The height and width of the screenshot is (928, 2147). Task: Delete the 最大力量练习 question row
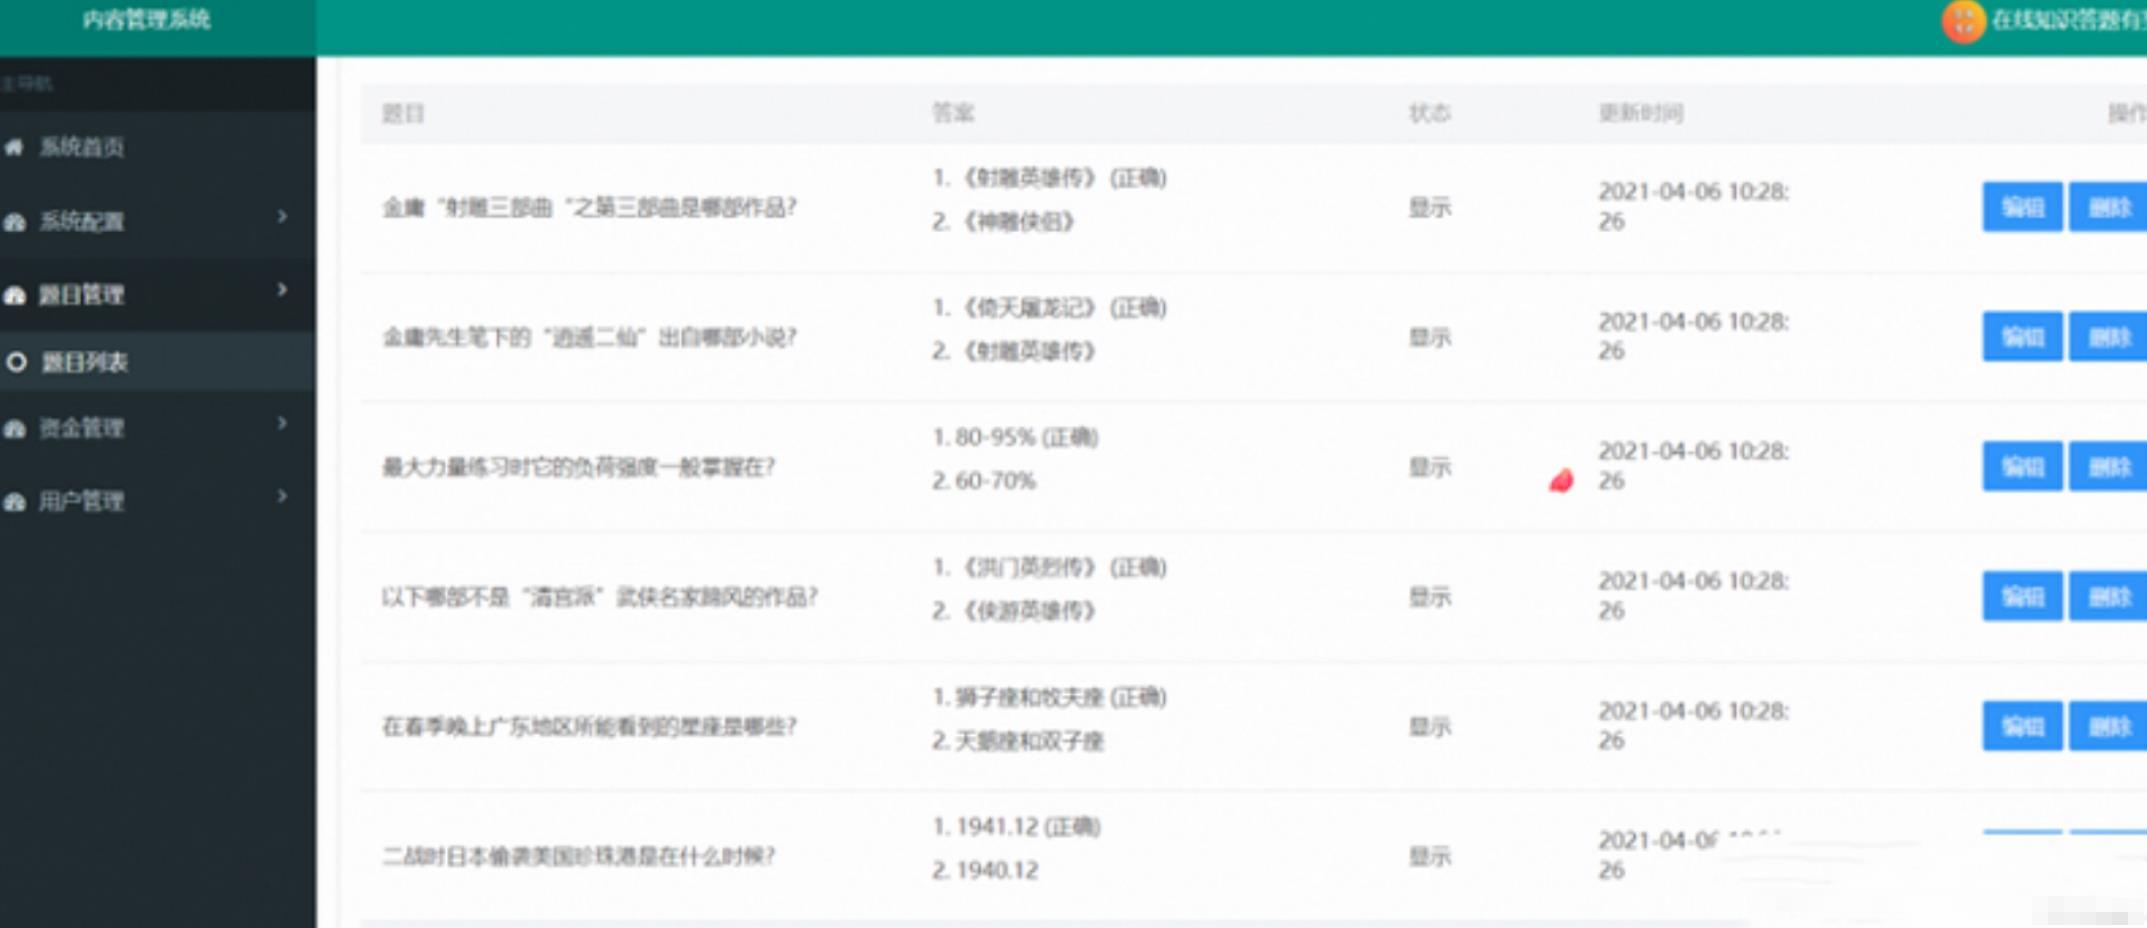[x=2108, y=466]
